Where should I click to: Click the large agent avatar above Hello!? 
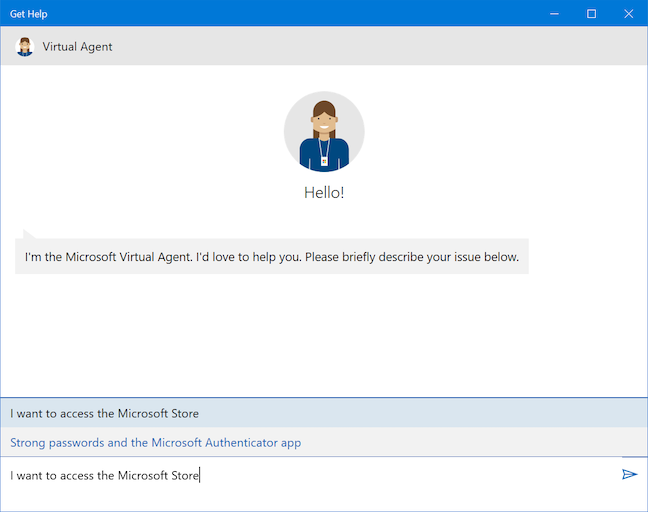tap(324, 131)
